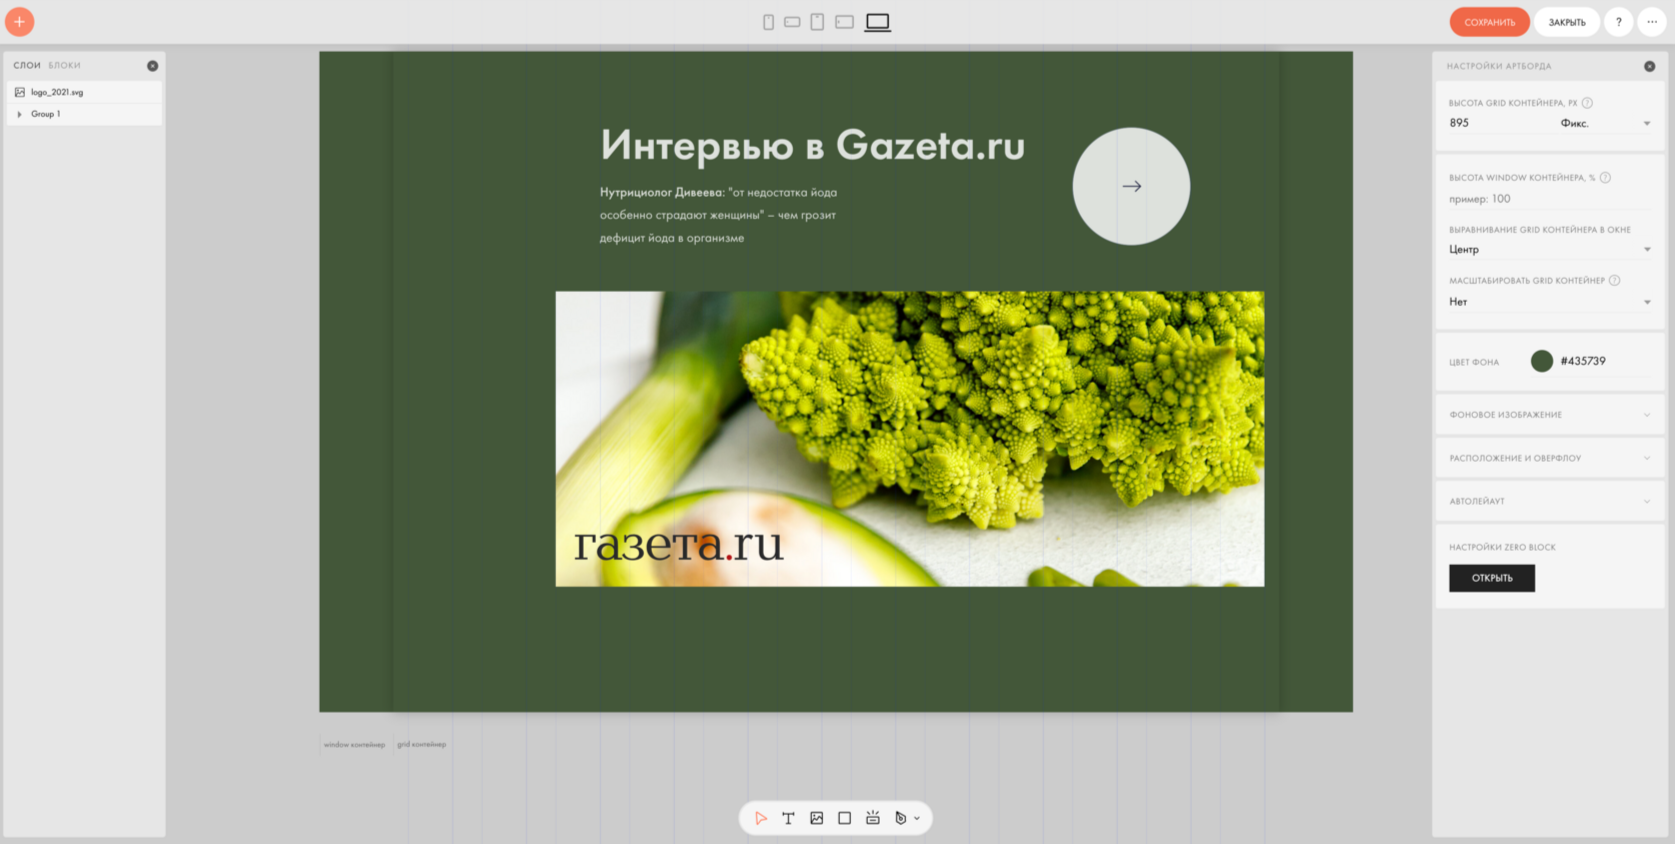Image resolution: width=1675 pixels, height=844 pixels.
Task: Click the orange plus add-element button
Action: tap(19, 21)
